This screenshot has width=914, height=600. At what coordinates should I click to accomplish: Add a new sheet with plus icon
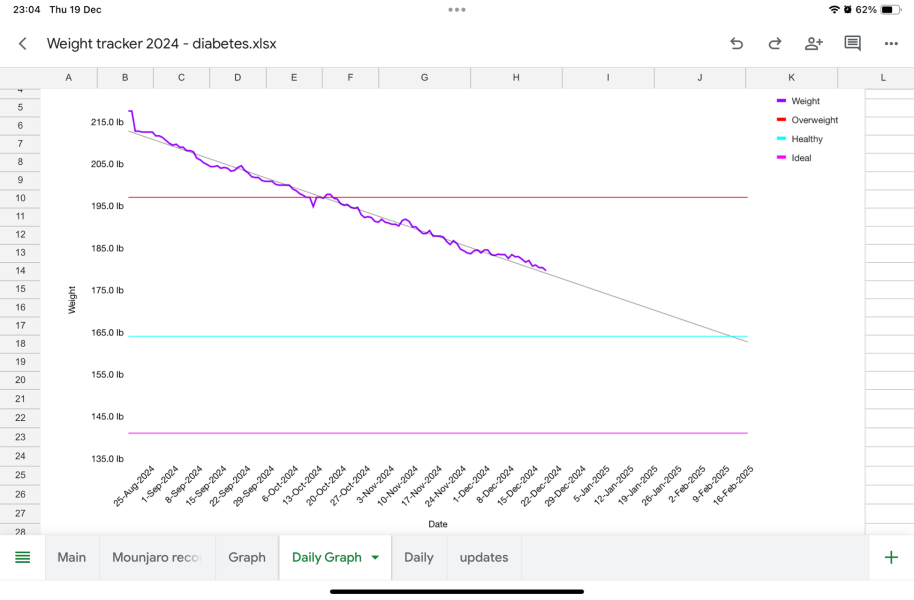click(x=891, y=557)
